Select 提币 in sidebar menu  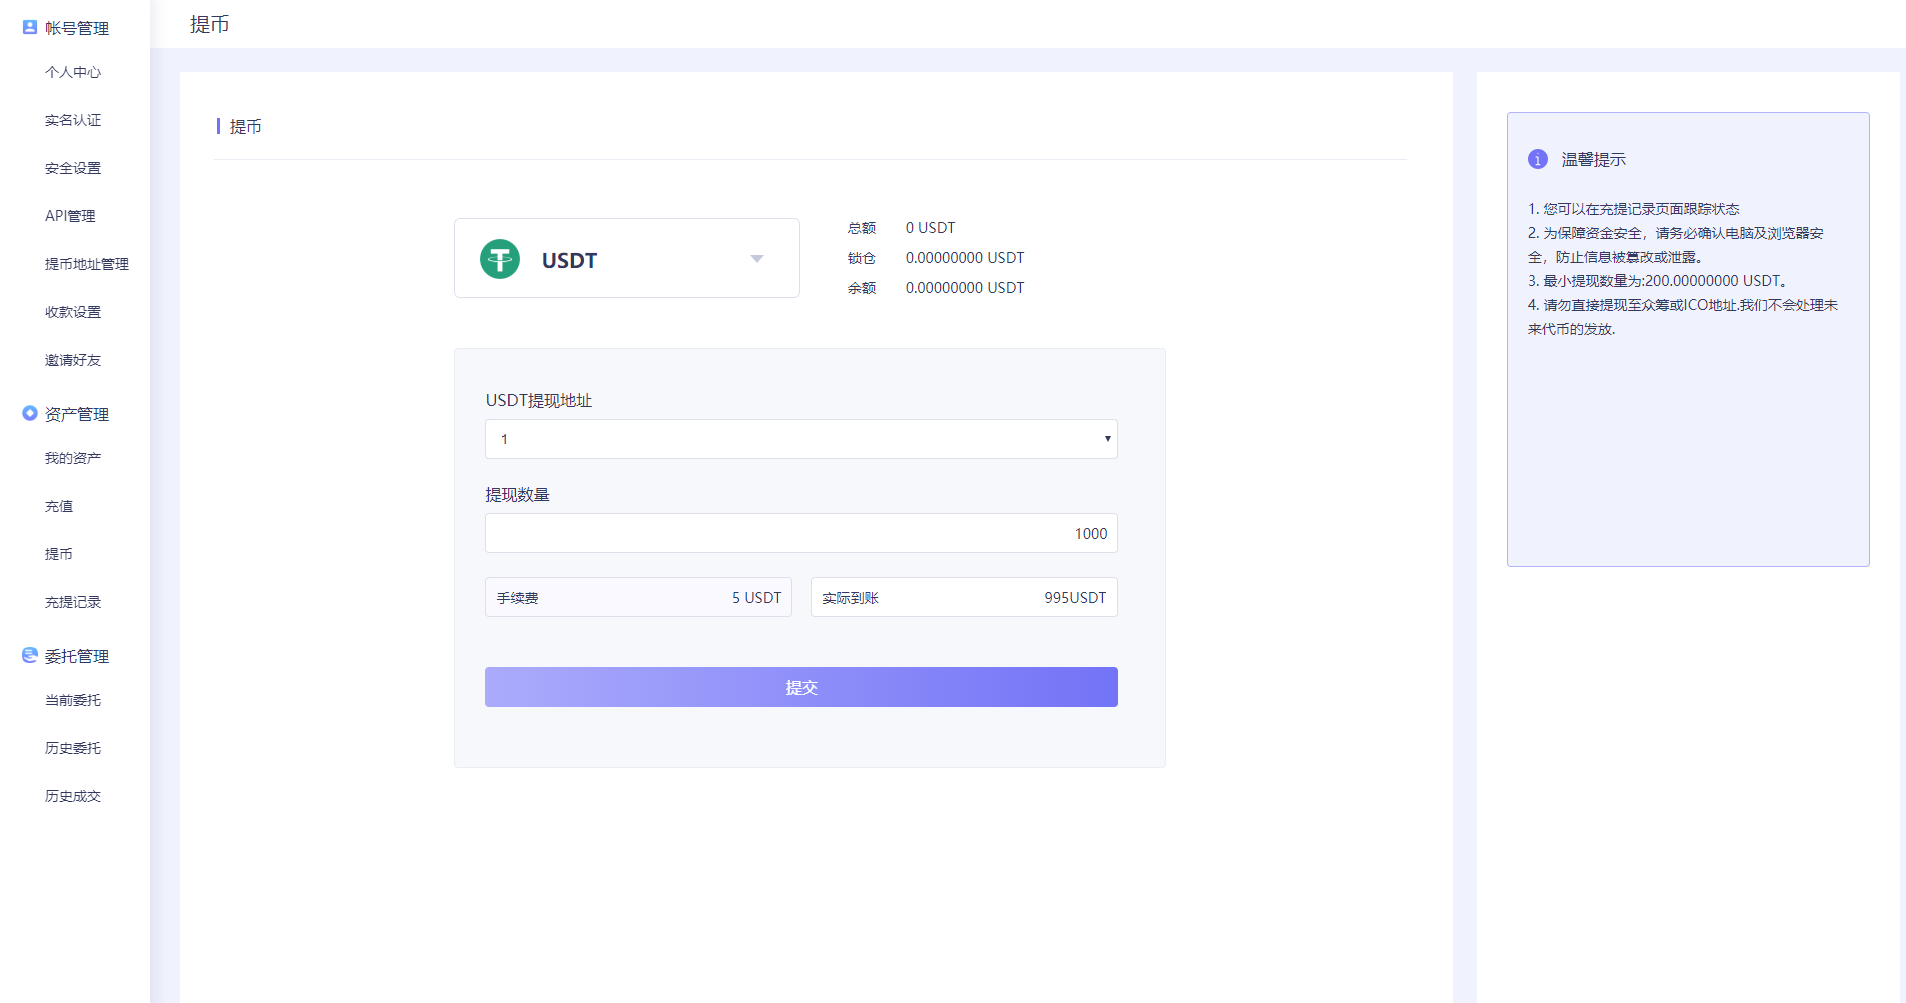click(59, 554)
